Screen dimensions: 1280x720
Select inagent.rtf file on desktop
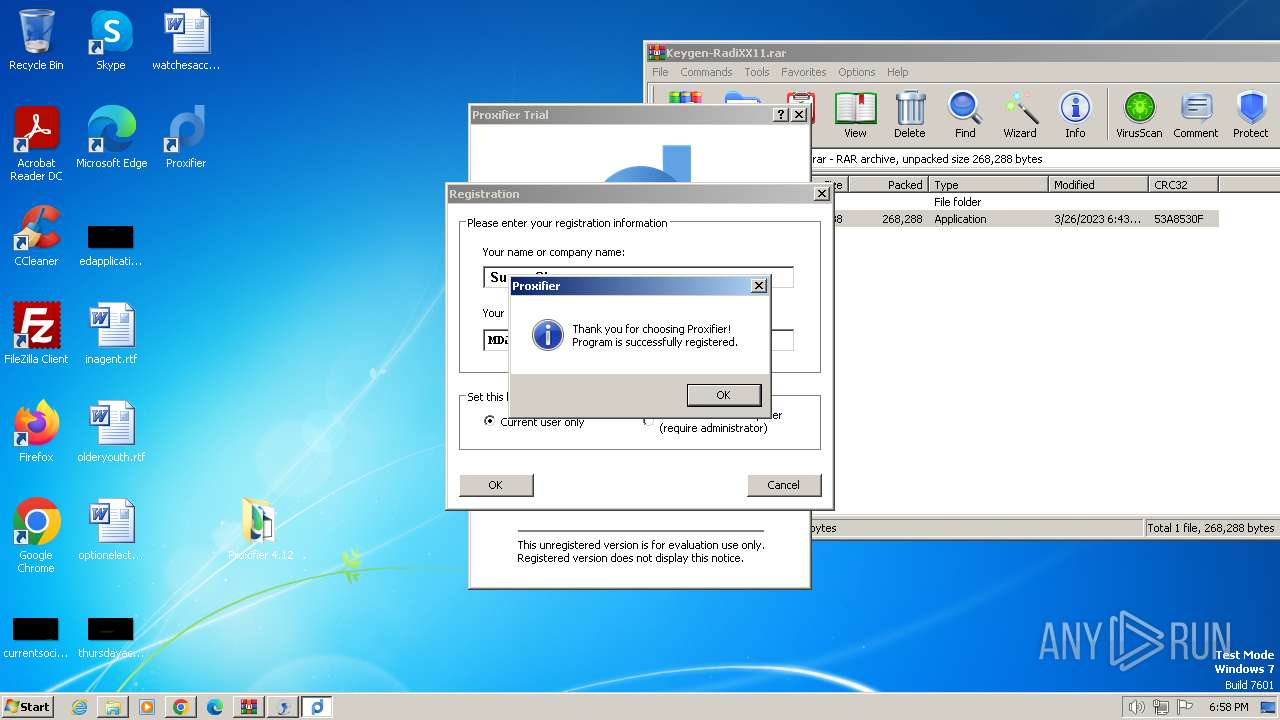(x=111, y=334)
